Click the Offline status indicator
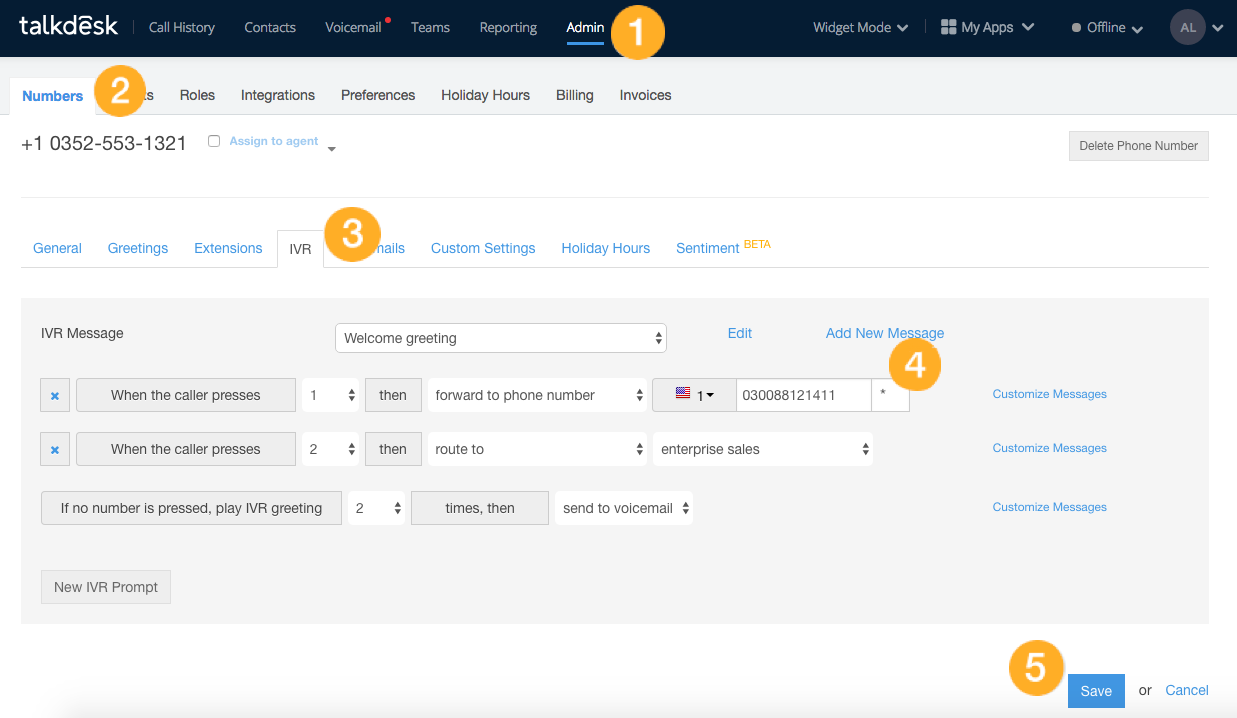Viewport: 1237px width, 718px height. click(x=1107, y=27)
